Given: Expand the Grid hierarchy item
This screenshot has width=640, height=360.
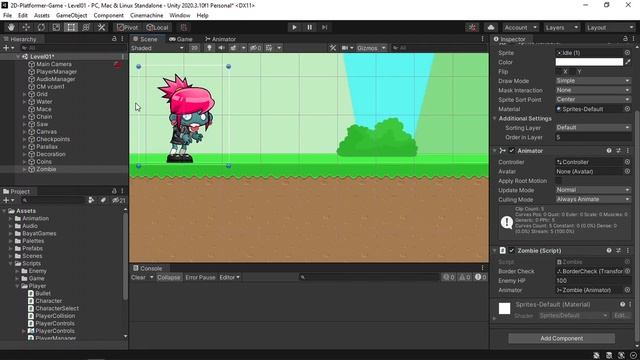Looking at the screenshot, I should tap(24, 94).
